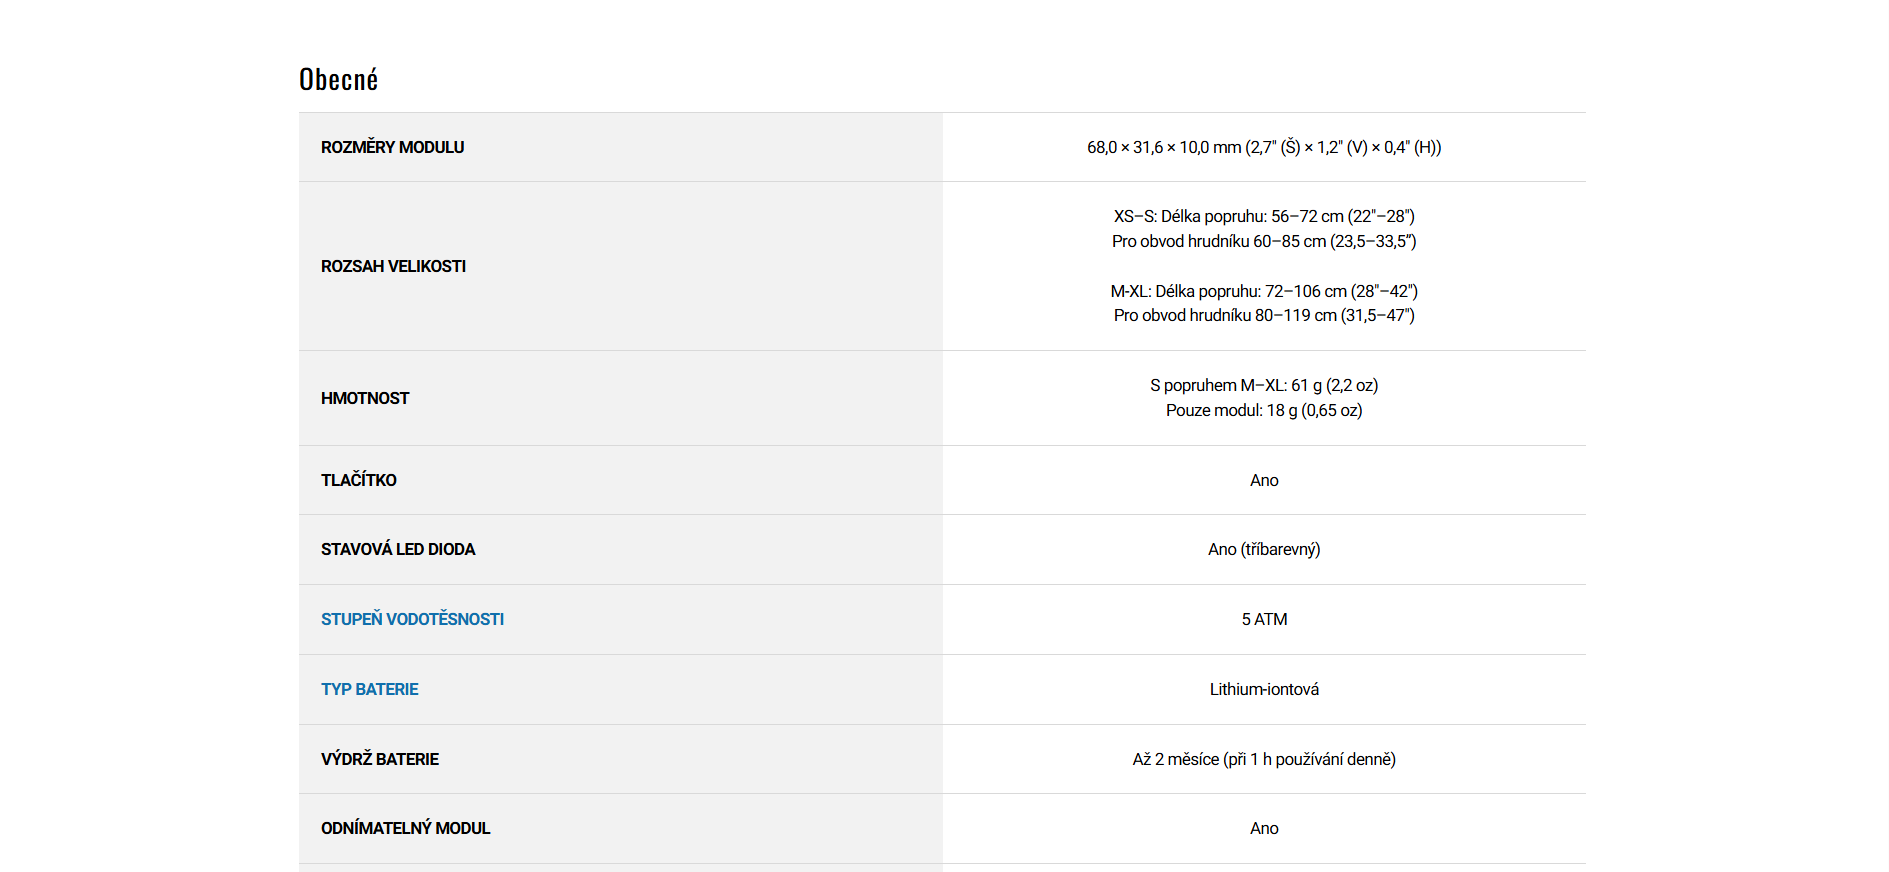The height and width of the screenshot is (872, 1889).
Task: Click the Výdrž baterie row label
Action: pos(380,759)
